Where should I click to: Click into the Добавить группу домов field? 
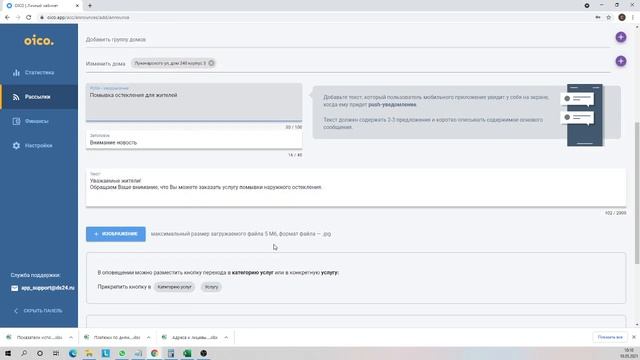[x=348, y=40]
